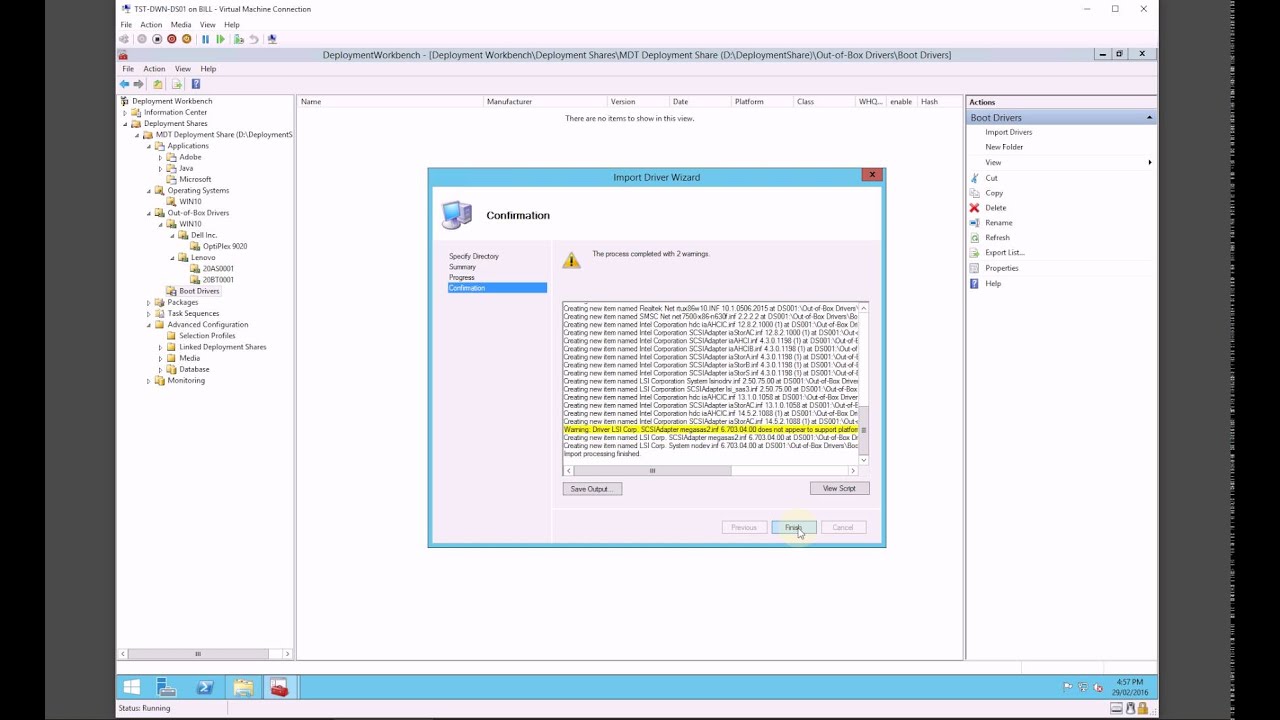This screenshot has height=720, width=1280.
Task: Click the Refresh icon in Actions pane
Action: (x=974, y=238)
